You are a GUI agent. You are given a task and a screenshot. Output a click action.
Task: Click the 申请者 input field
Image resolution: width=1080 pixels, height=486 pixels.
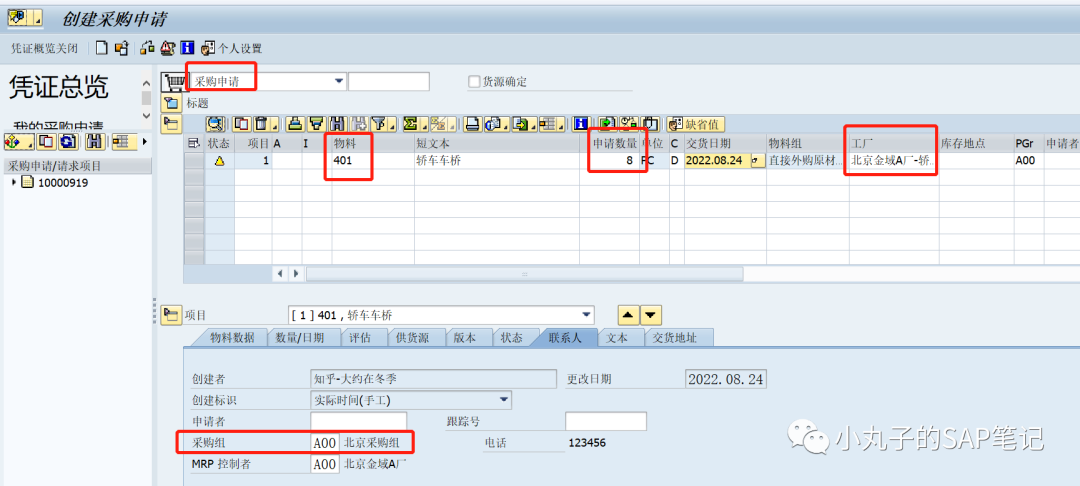click(358, 421)
